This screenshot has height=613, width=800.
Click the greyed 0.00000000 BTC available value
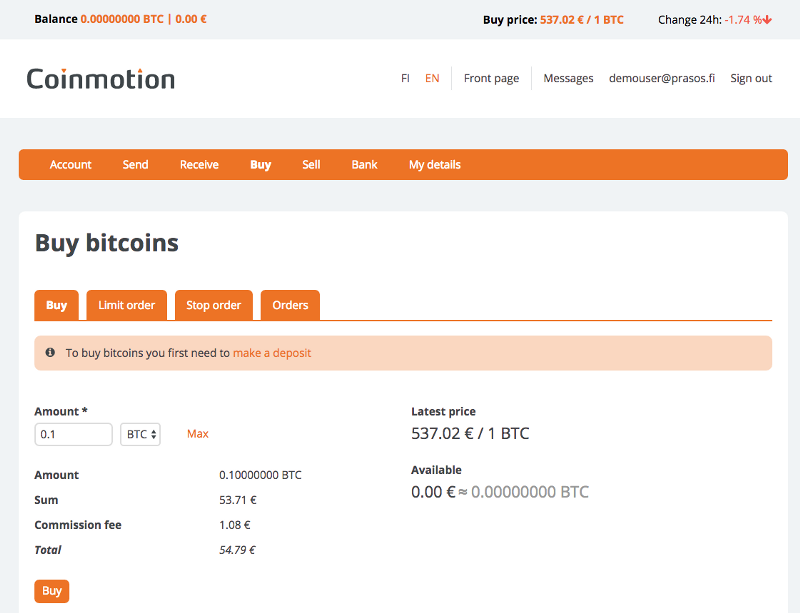click(530, 492)
